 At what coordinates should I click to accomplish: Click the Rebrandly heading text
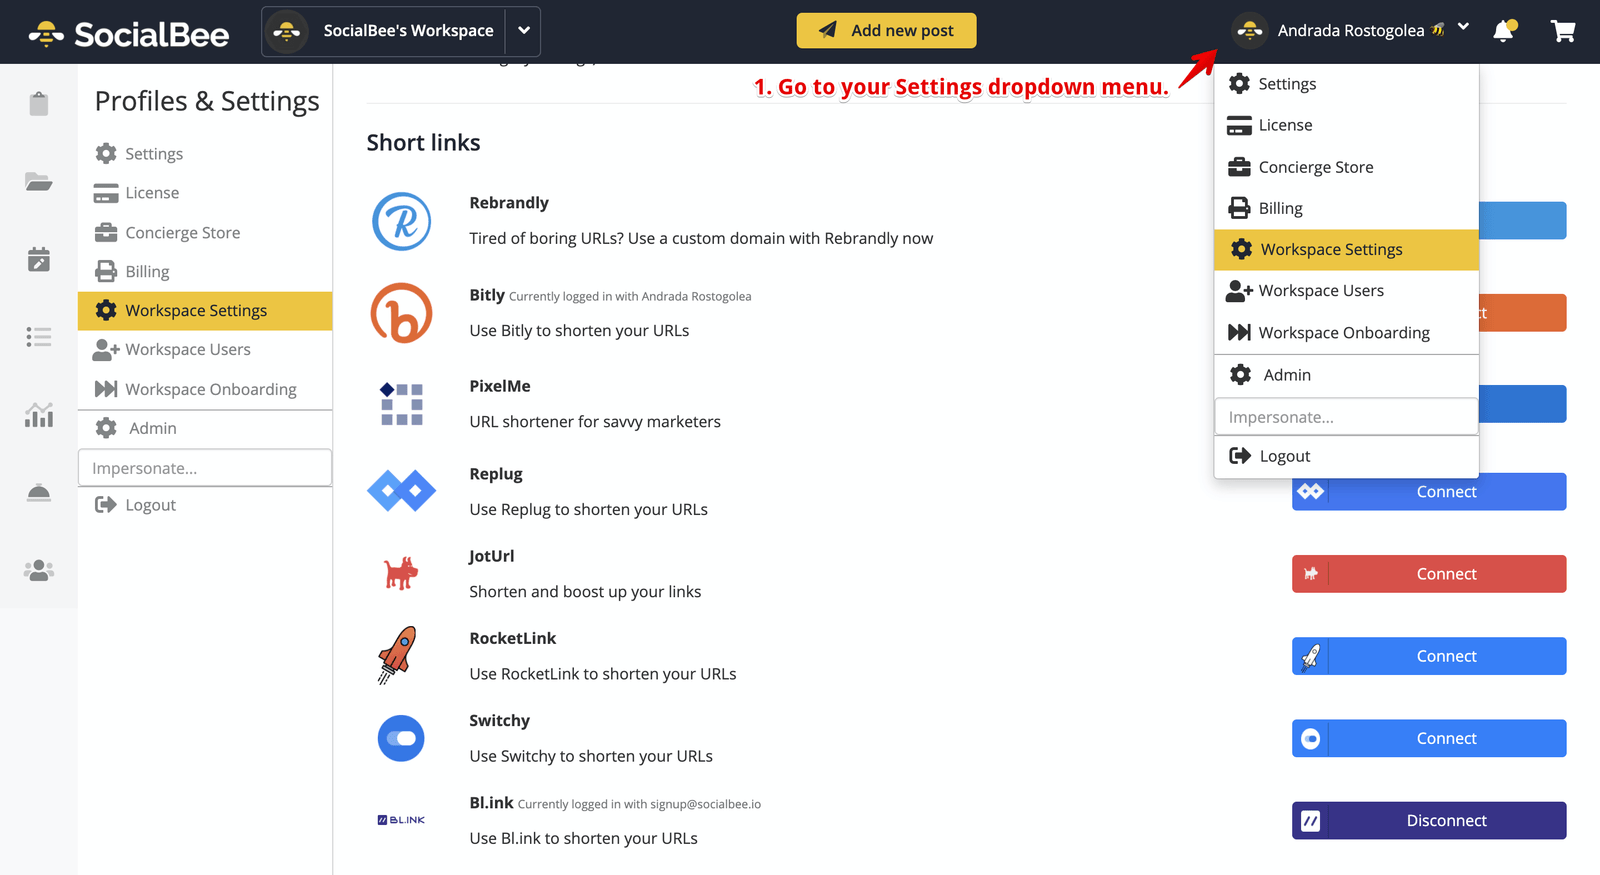pyautogui.click(x=509, y=203)
